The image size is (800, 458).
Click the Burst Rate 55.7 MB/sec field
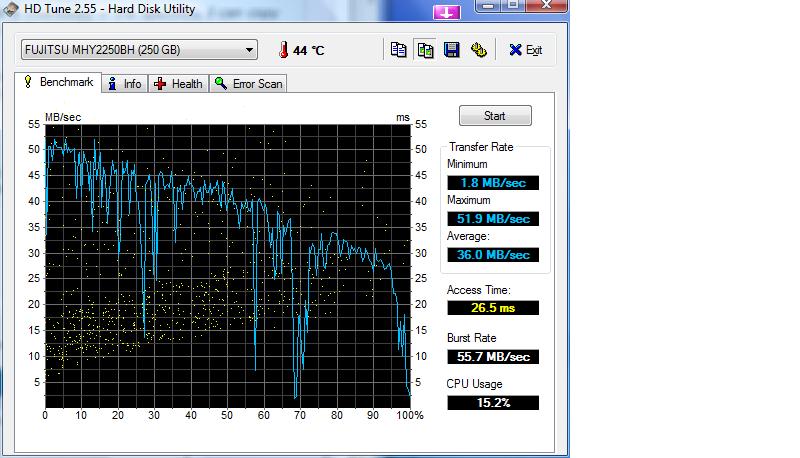point(493,356)
